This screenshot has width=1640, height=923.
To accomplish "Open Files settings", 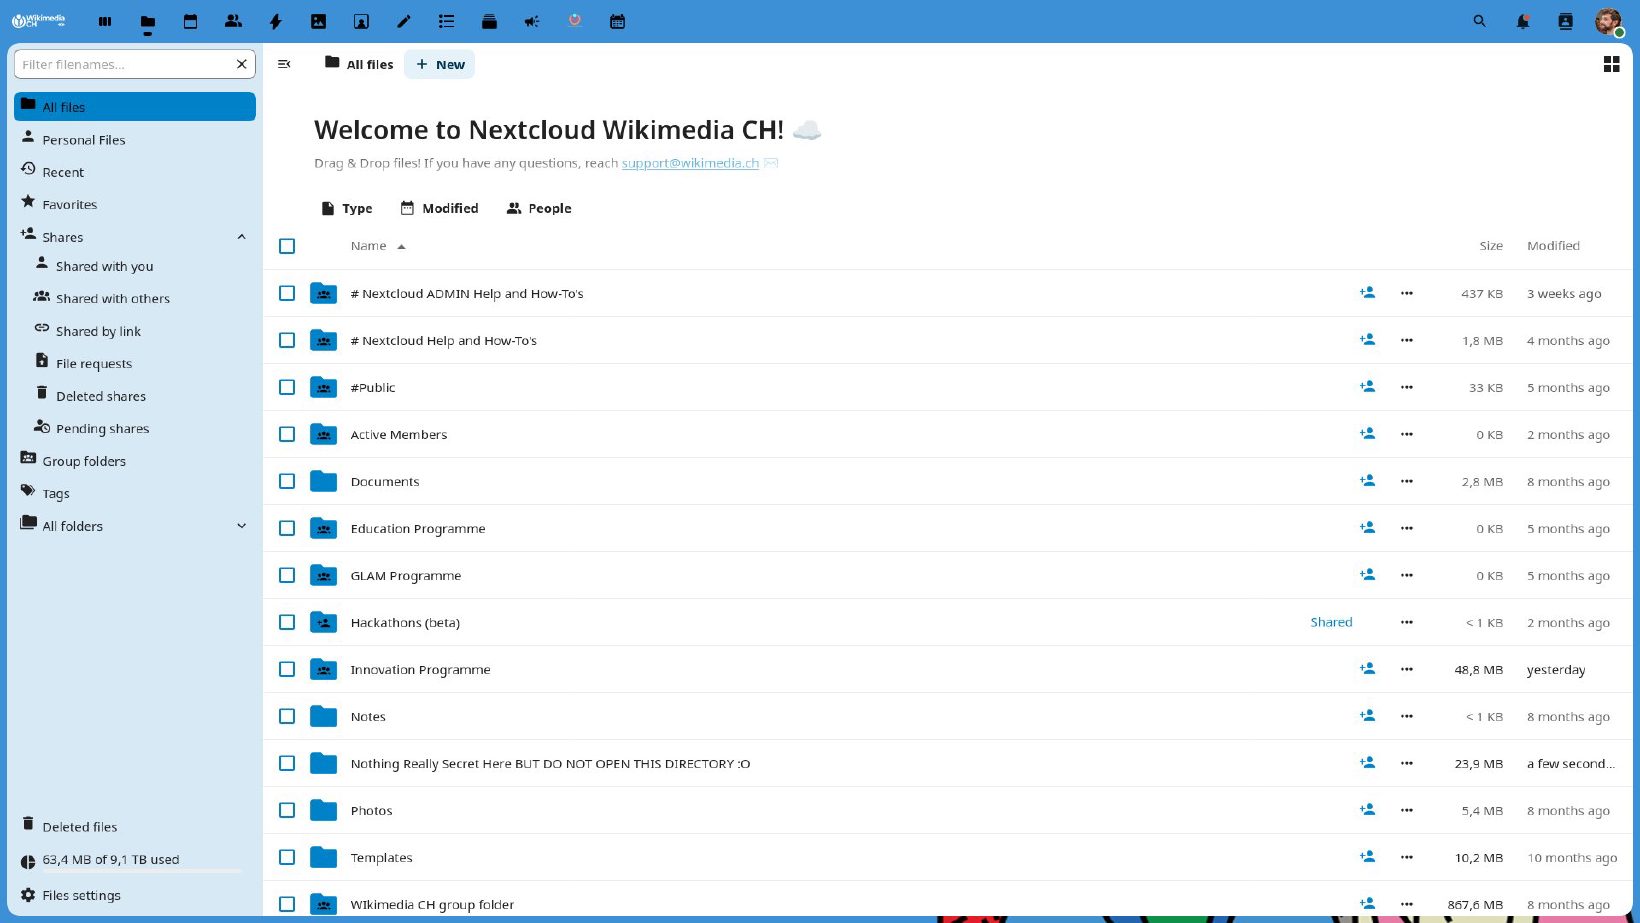I will tap(135, 895).
